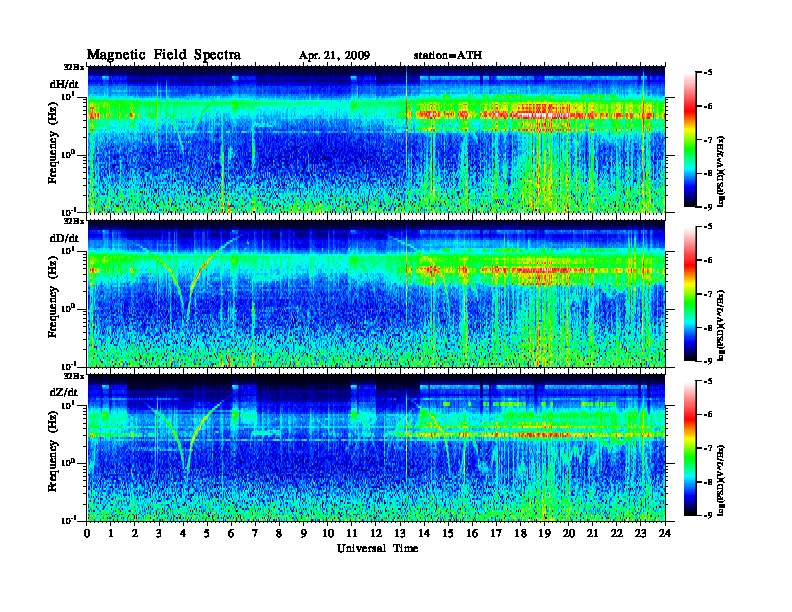
Task: Click the '32Hz' label atop the dZ/dt panel
Action: (74, 376)
